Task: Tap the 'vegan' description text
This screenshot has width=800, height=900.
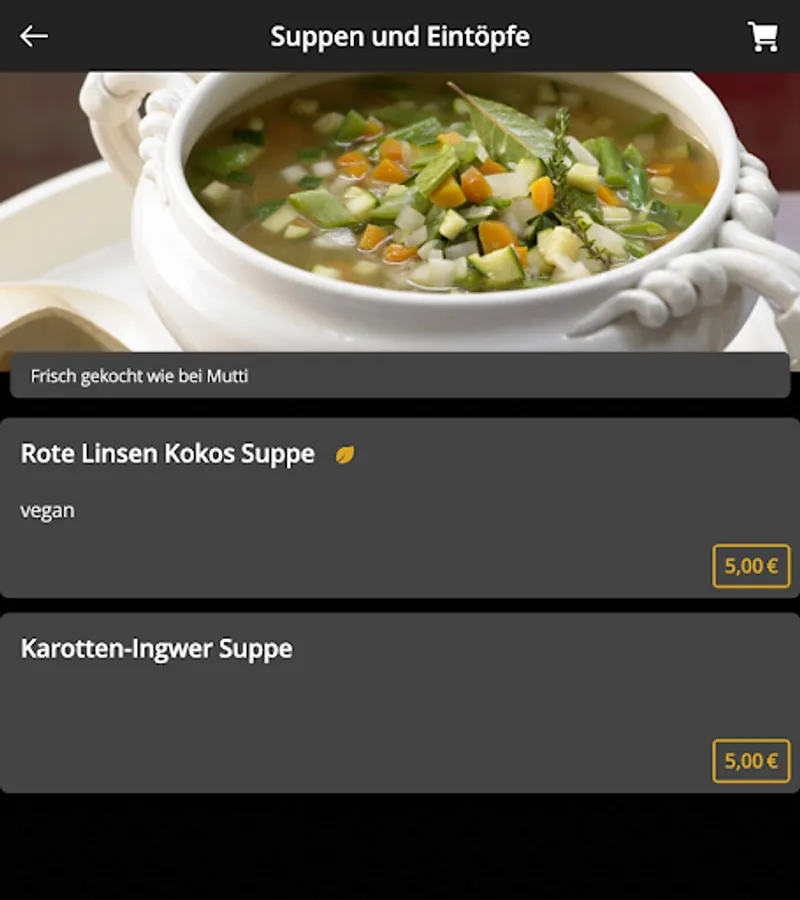Action: [x=47, y=510]
